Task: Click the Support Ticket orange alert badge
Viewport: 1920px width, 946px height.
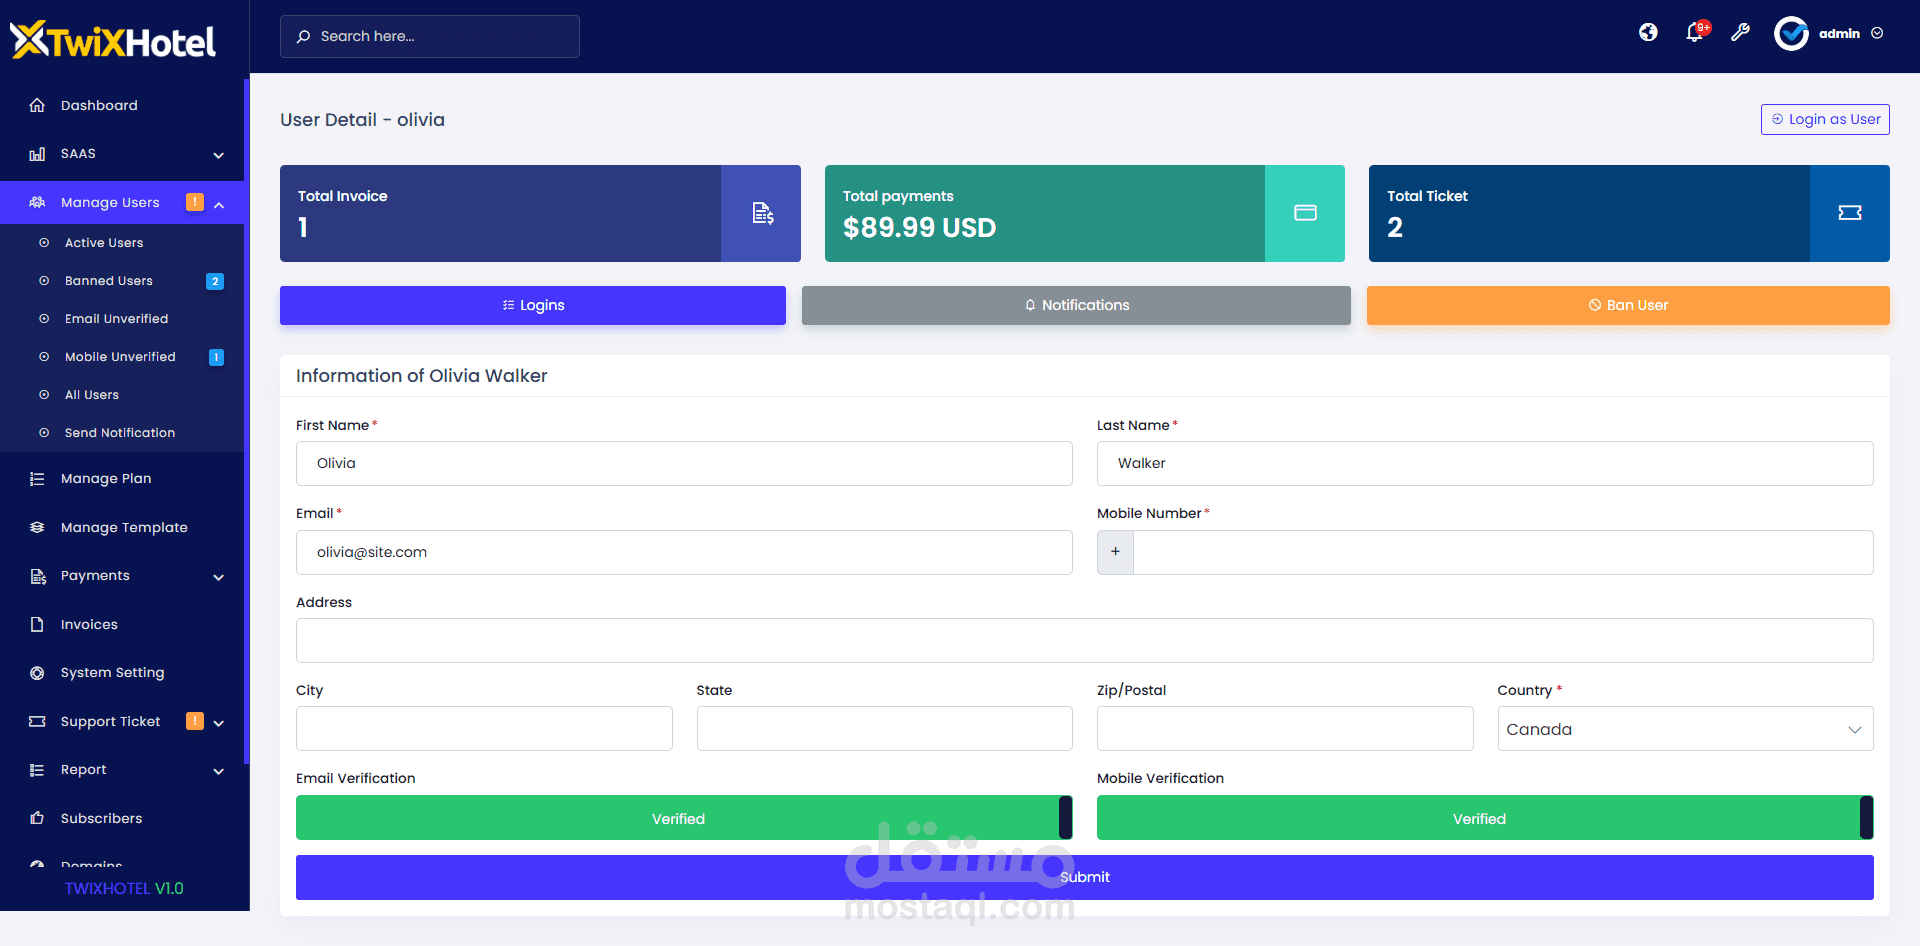Action: [x=195, y=721]
